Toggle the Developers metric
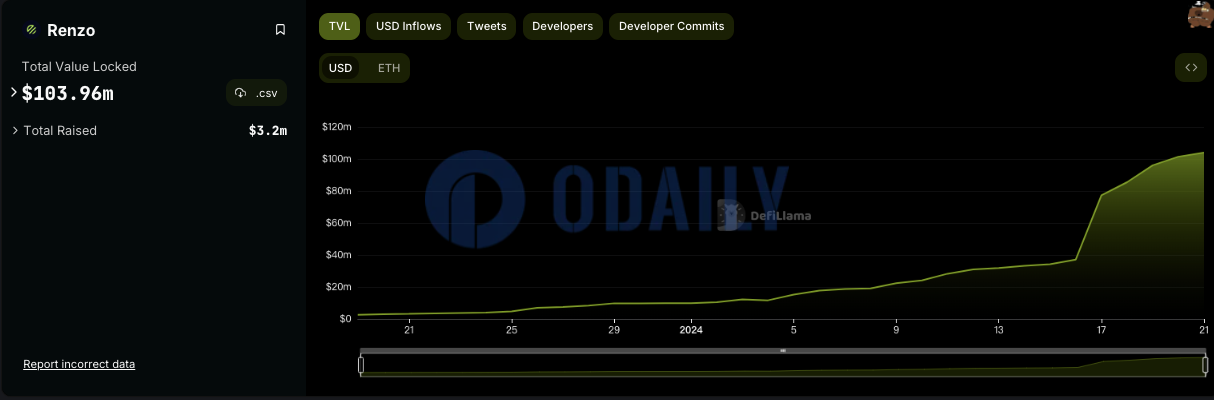 (x=562, y=26)
